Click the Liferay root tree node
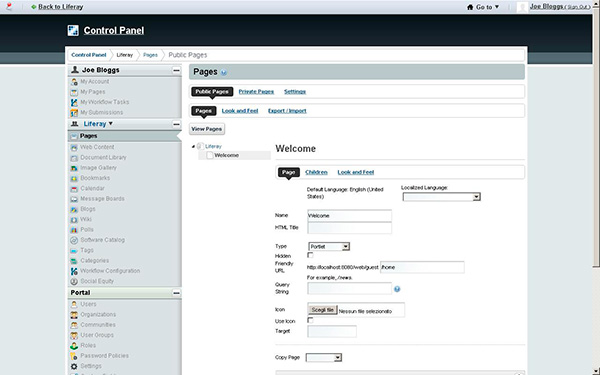This screenshot has width=600, height=375. tap(213, 147)
